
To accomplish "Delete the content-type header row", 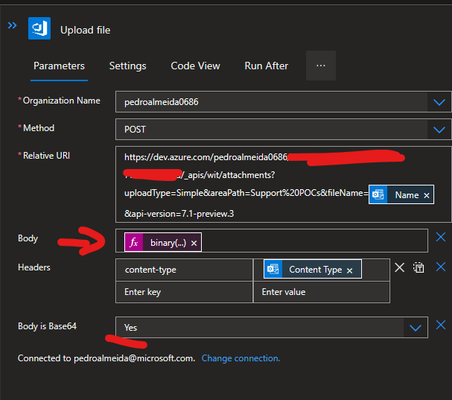I will tap(399, 267).
